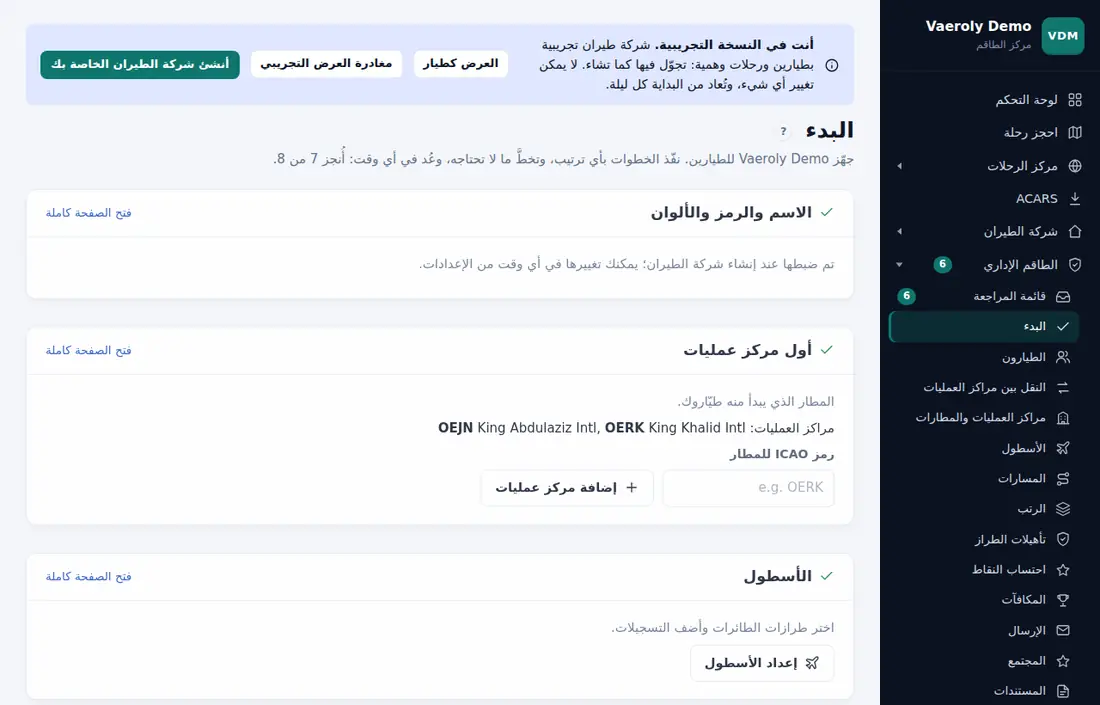
Task: Click إضافة مركز عمليات button
Action: pos(567,488)
